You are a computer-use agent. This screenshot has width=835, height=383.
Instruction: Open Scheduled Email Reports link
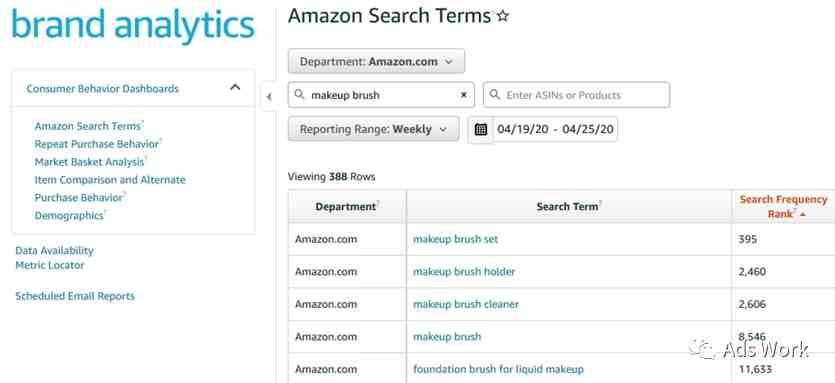[x=75, y=296]
